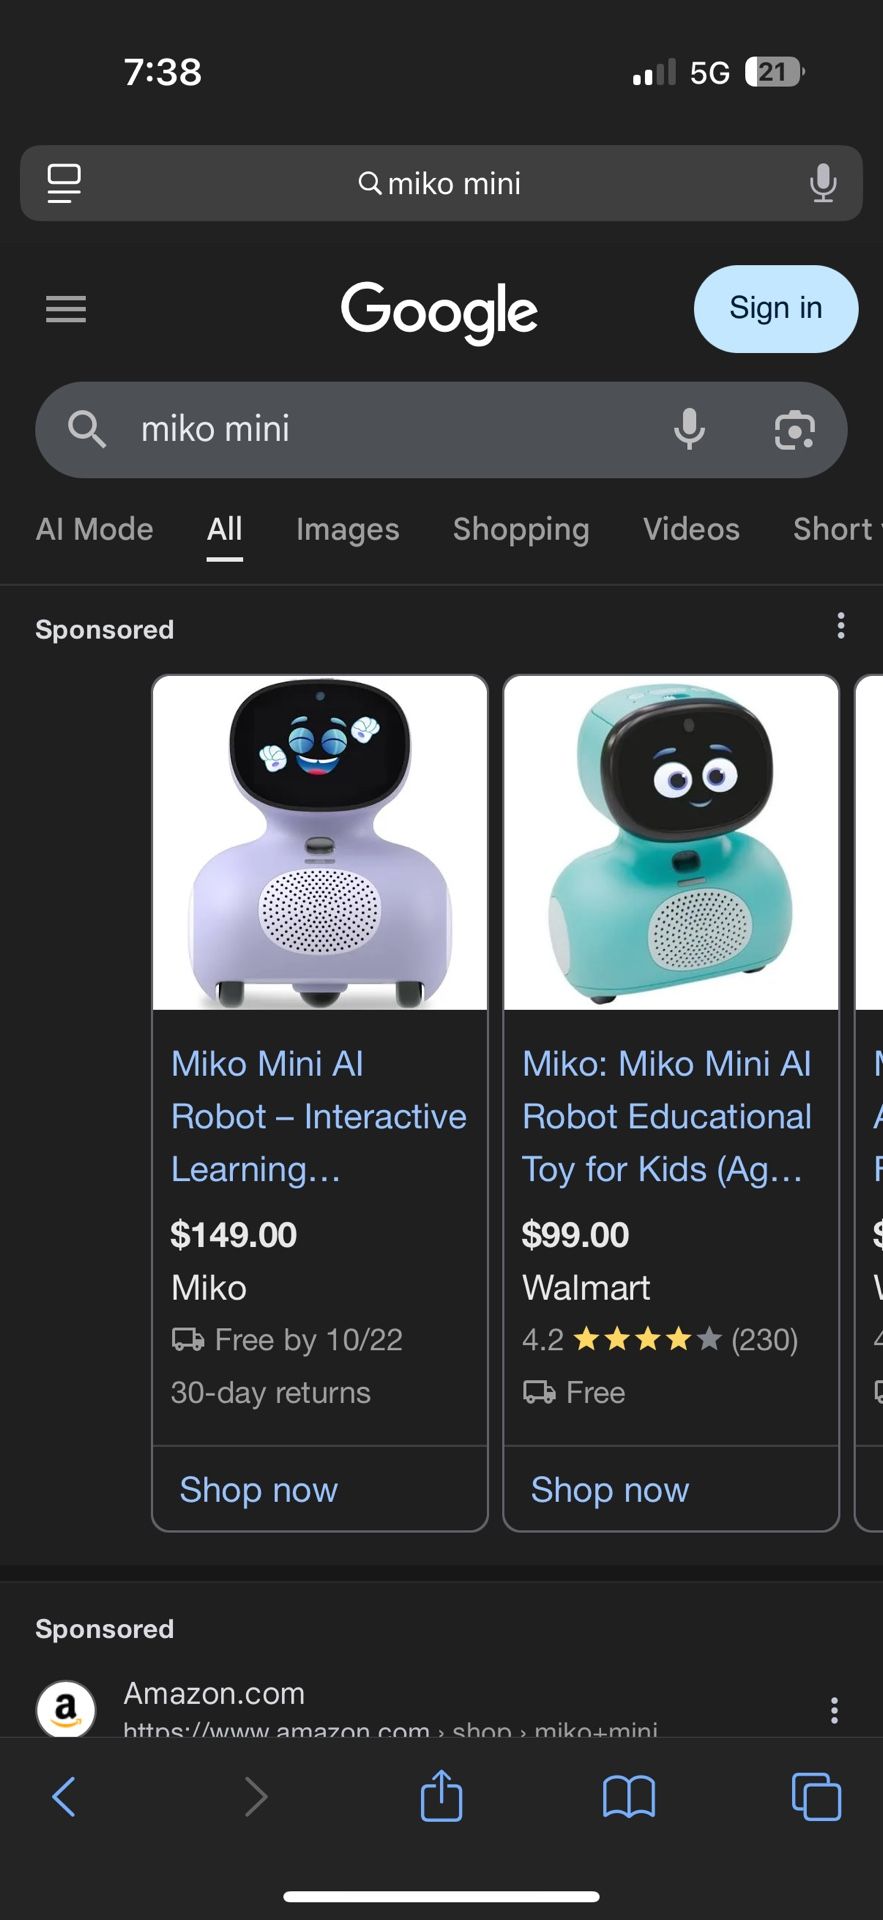Open the AI Mode tab
The height and width of the screenshot is (1920, 883).
(95, 529)
